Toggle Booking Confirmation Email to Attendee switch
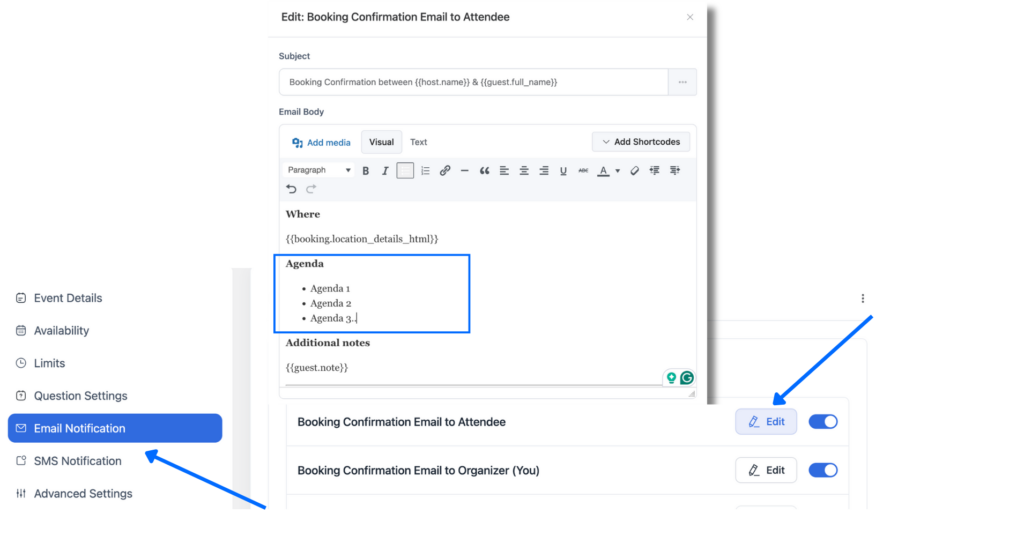This screenshot has height=536, width=1024. [x=823, y=422]
